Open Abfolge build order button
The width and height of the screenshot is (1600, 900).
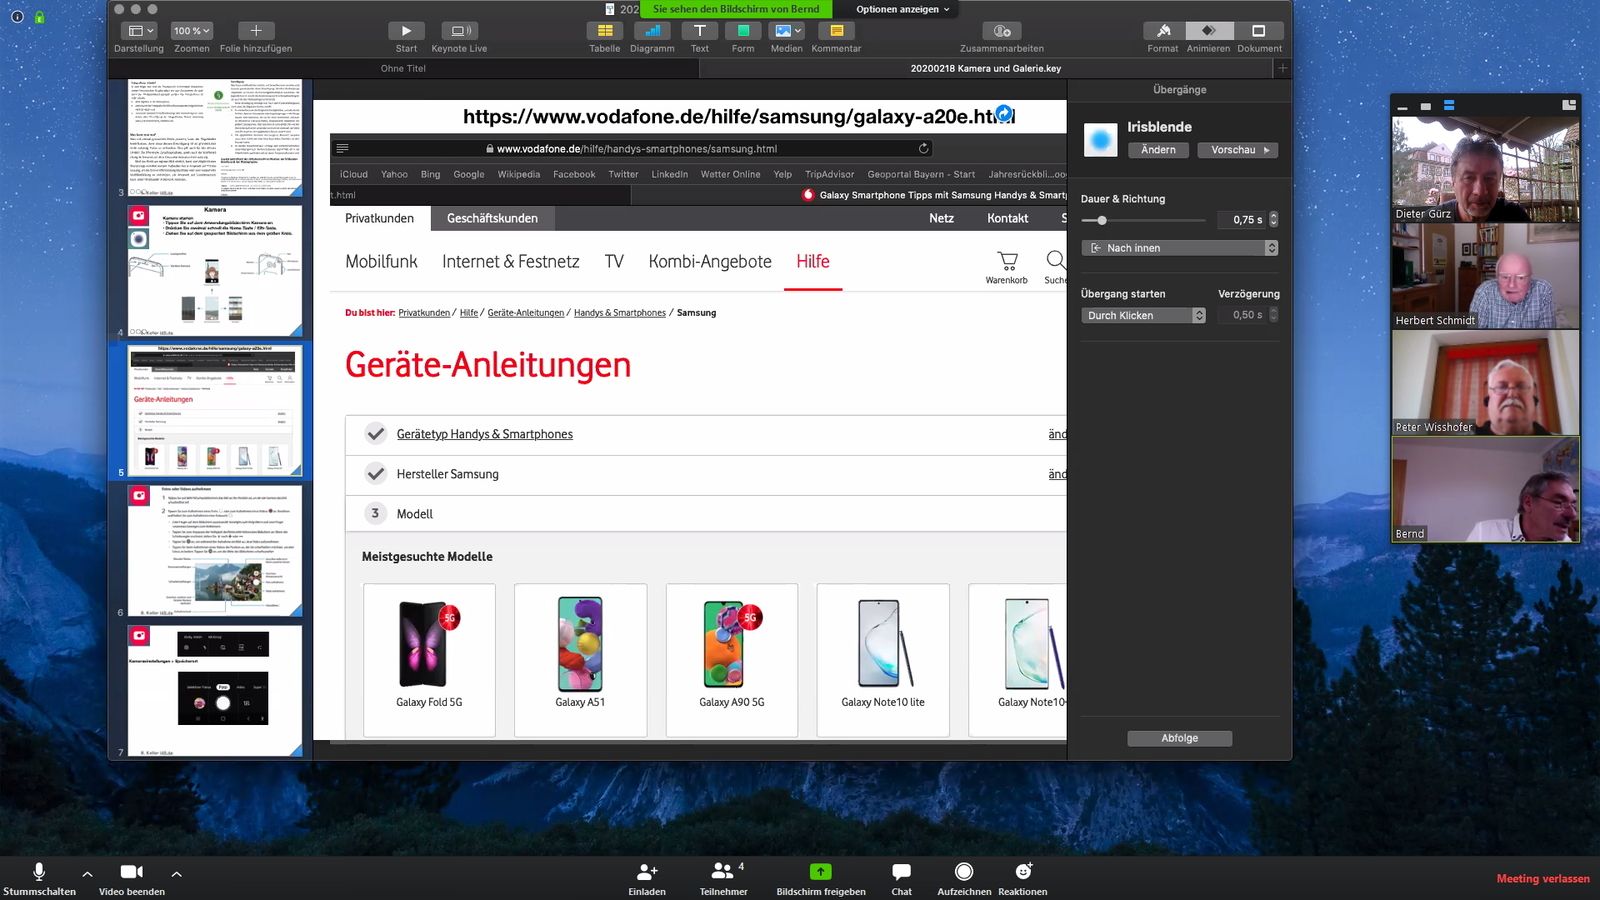1180,738
